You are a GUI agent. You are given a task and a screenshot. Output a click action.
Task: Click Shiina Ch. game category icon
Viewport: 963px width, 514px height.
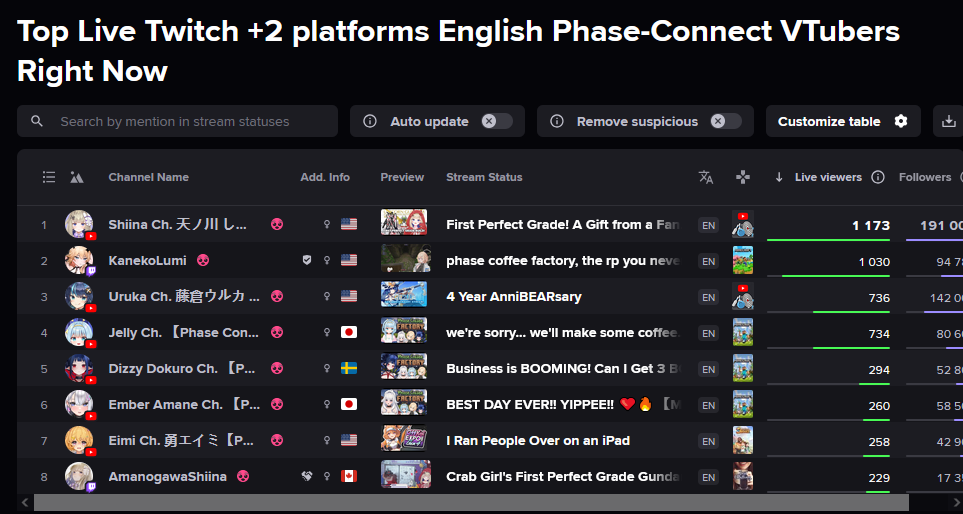point(743,225)
